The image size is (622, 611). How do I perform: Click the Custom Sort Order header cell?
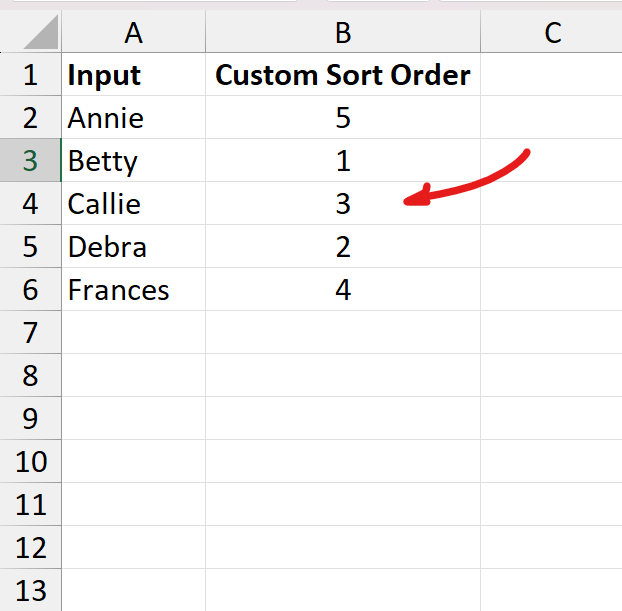(342, 75)
